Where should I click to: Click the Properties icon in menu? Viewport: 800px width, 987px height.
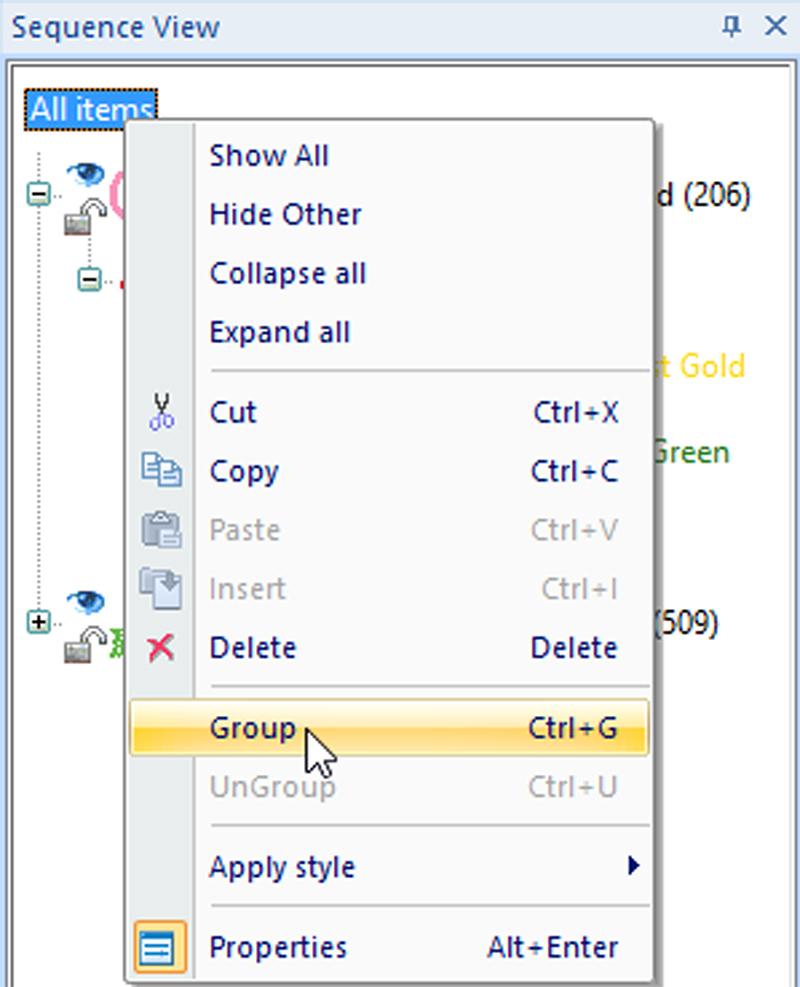point(160,947)
